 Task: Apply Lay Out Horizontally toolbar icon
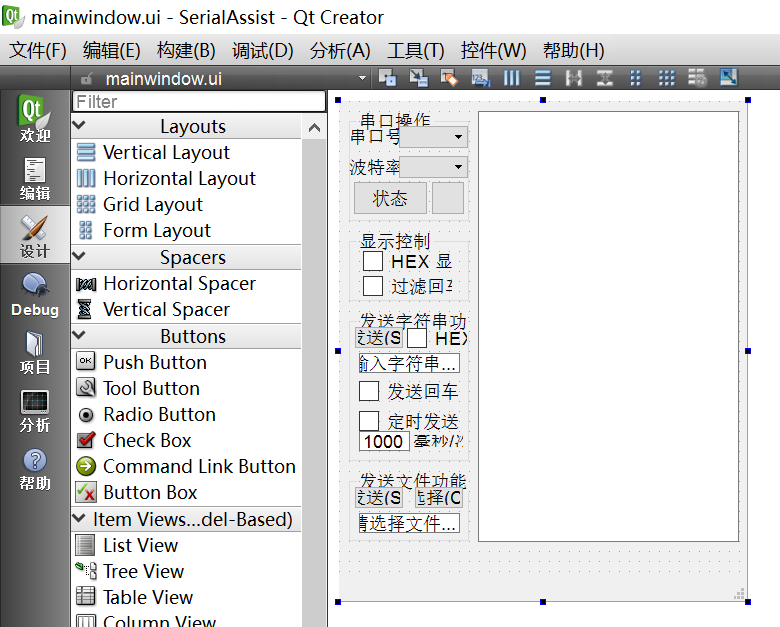click(x=511, y=78)
